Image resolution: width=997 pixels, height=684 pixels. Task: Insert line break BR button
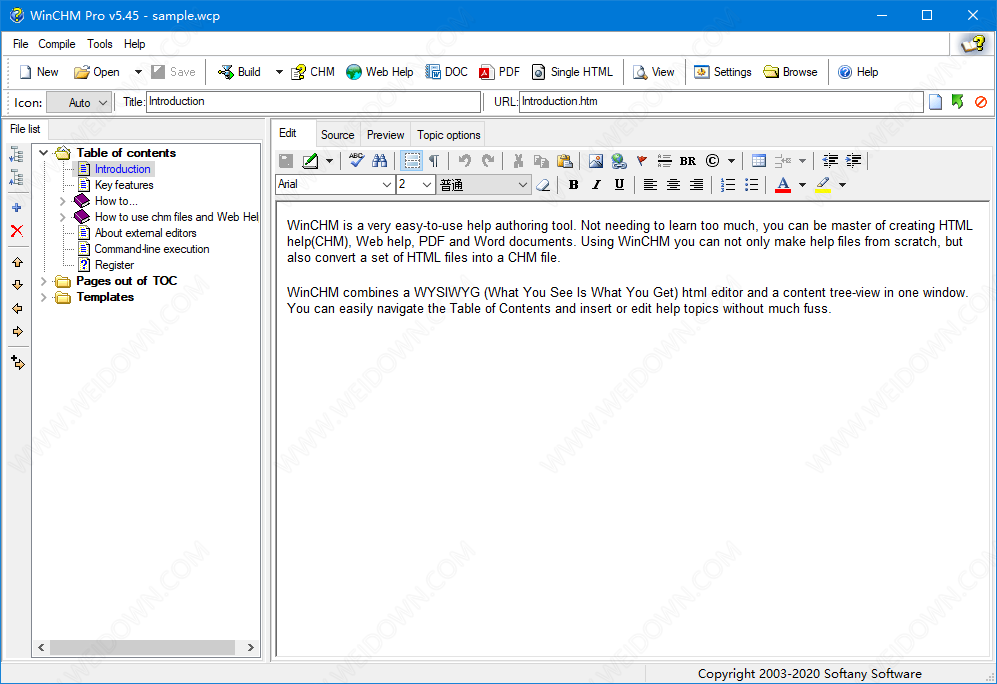(687, 161)
